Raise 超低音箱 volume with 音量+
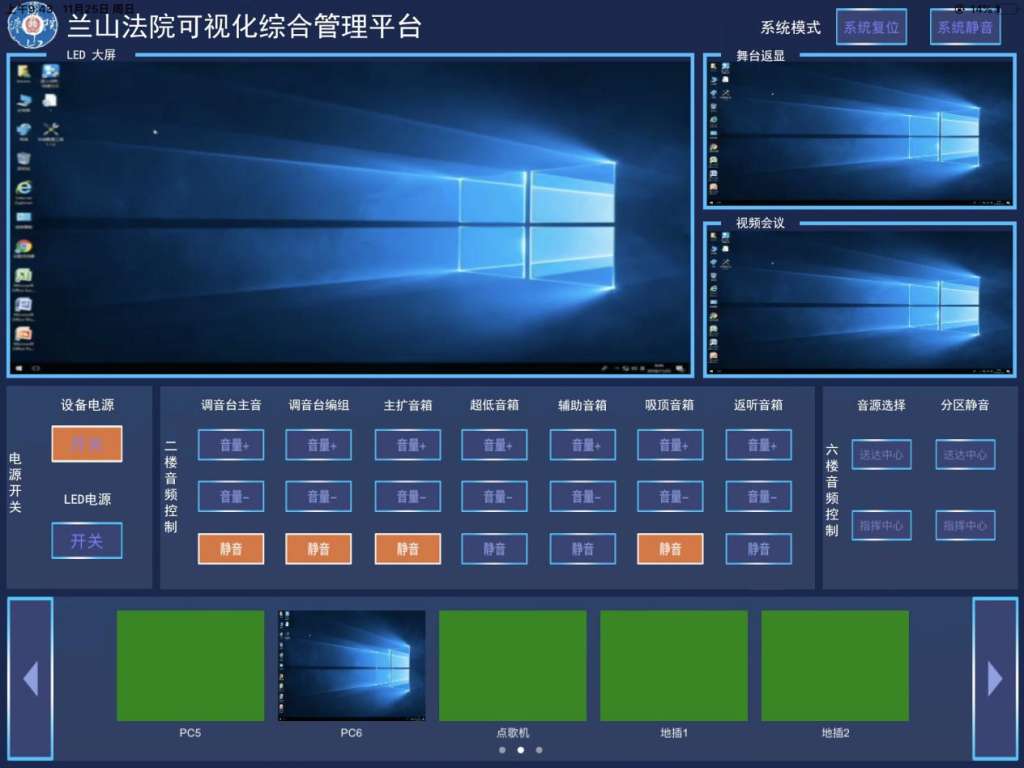This screenshot has height=768, width=1024. pyautogui.click(x=494, y=445)
